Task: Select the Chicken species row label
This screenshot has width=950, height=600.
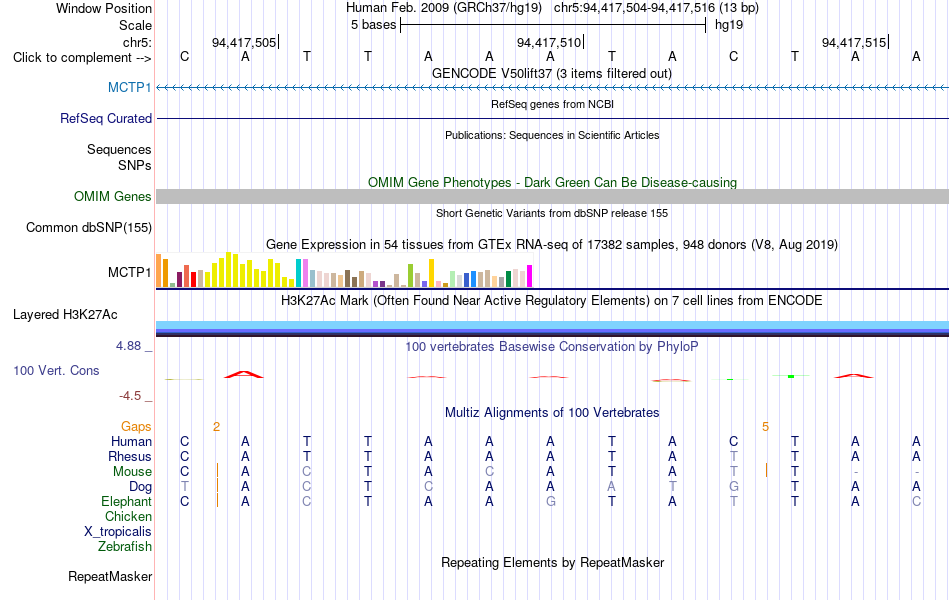Action: click(x=128, y=516)
